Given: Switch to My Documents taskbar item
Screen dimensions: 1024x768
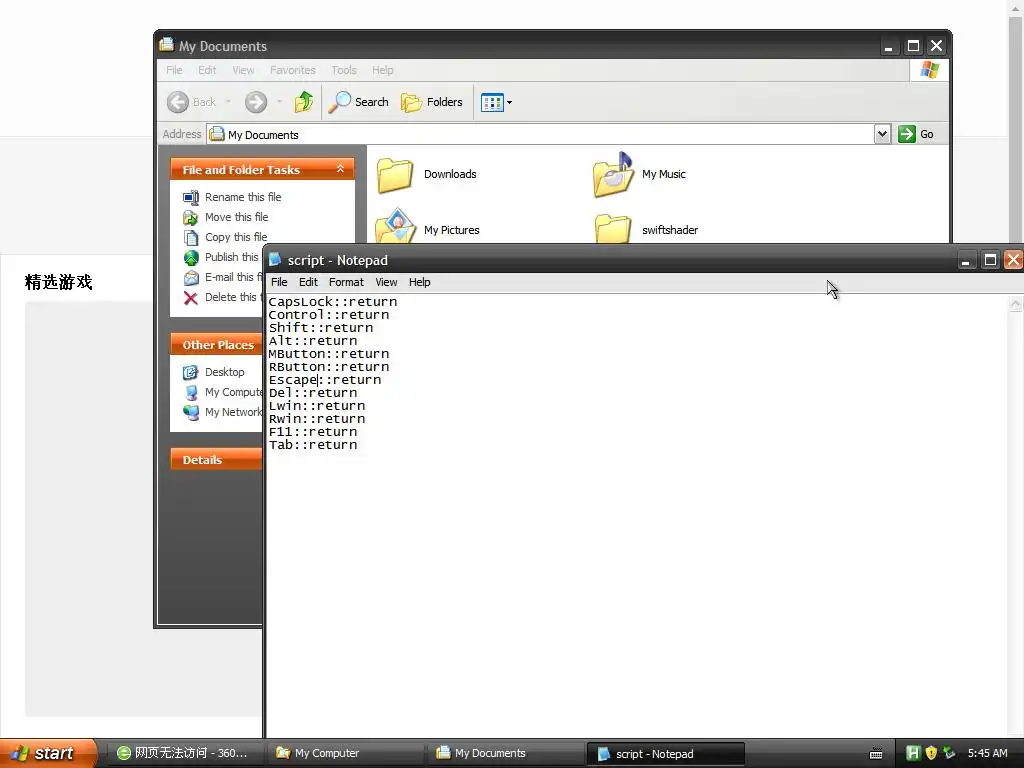Looking at the screenshot, I should (505, 753).
